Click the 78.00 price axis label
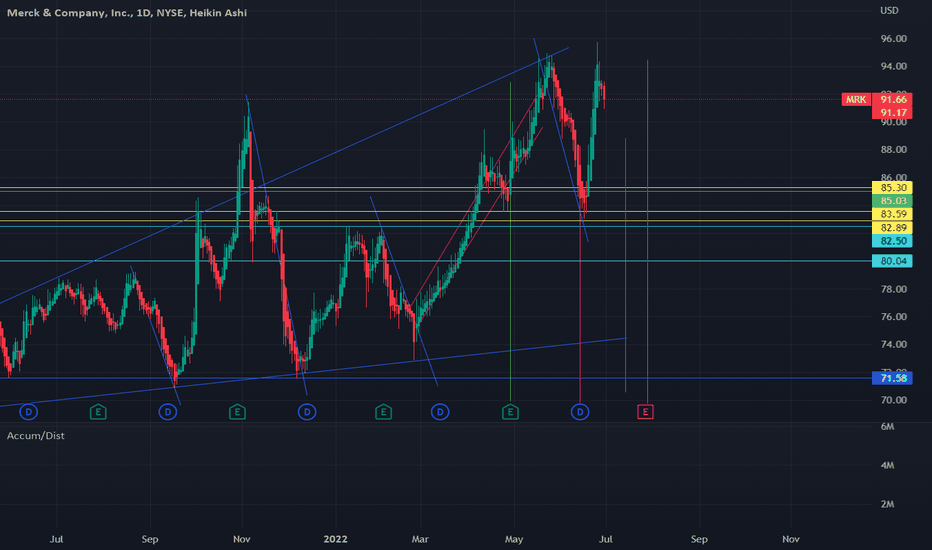 [x=893, y=289]
